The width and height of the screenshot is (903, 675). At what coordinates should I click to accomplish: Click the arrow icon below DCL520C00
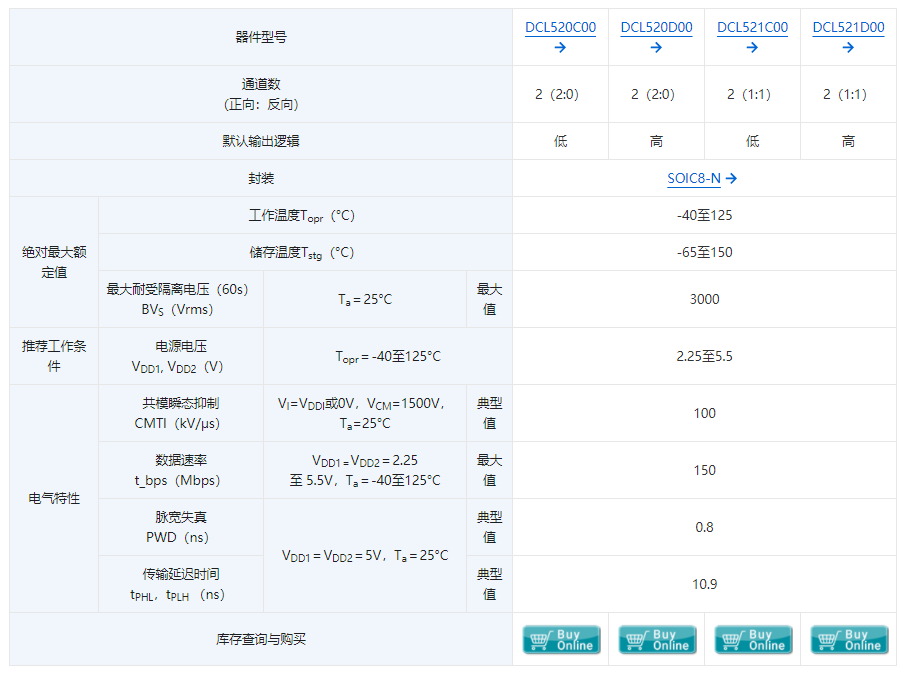click(561, 48)
